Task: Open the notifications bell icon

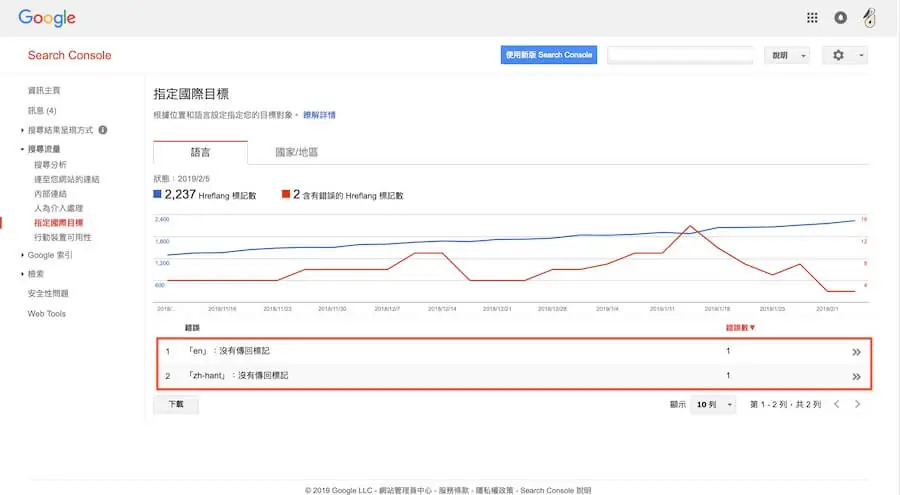Action: point(840,18)
